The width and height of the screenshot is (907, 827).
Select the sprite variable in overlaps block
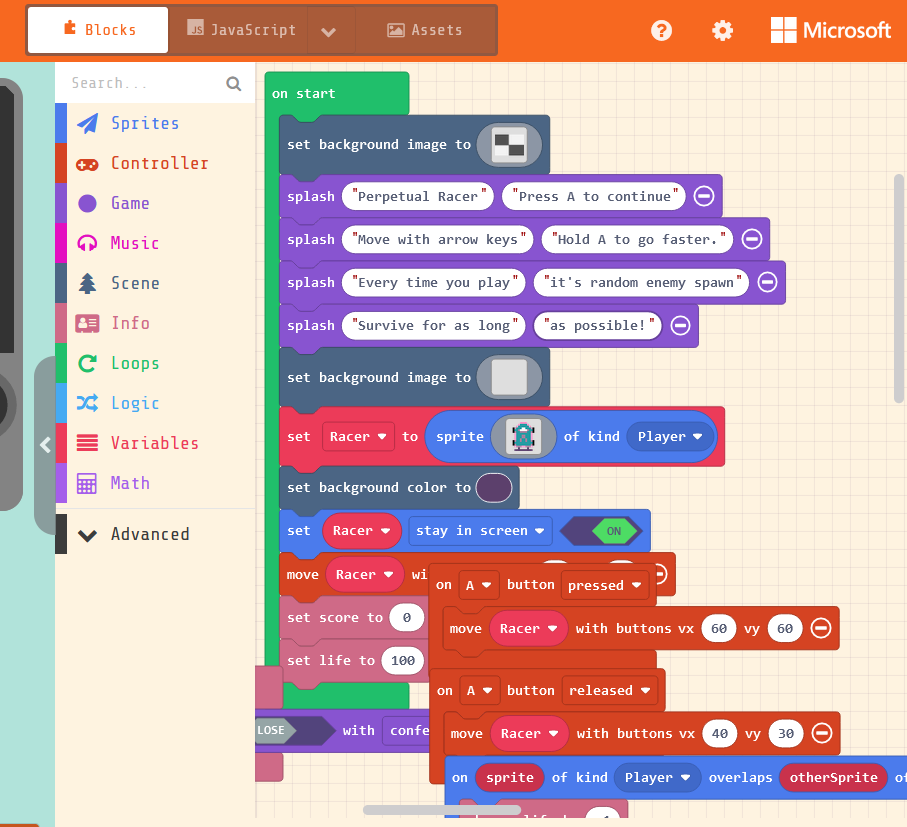[509, 778]
